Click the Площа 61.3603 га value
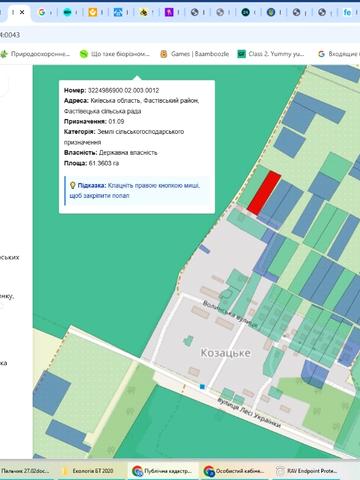Image resolution: width=360 pixels, height=480 pixels. click(104, 163)
